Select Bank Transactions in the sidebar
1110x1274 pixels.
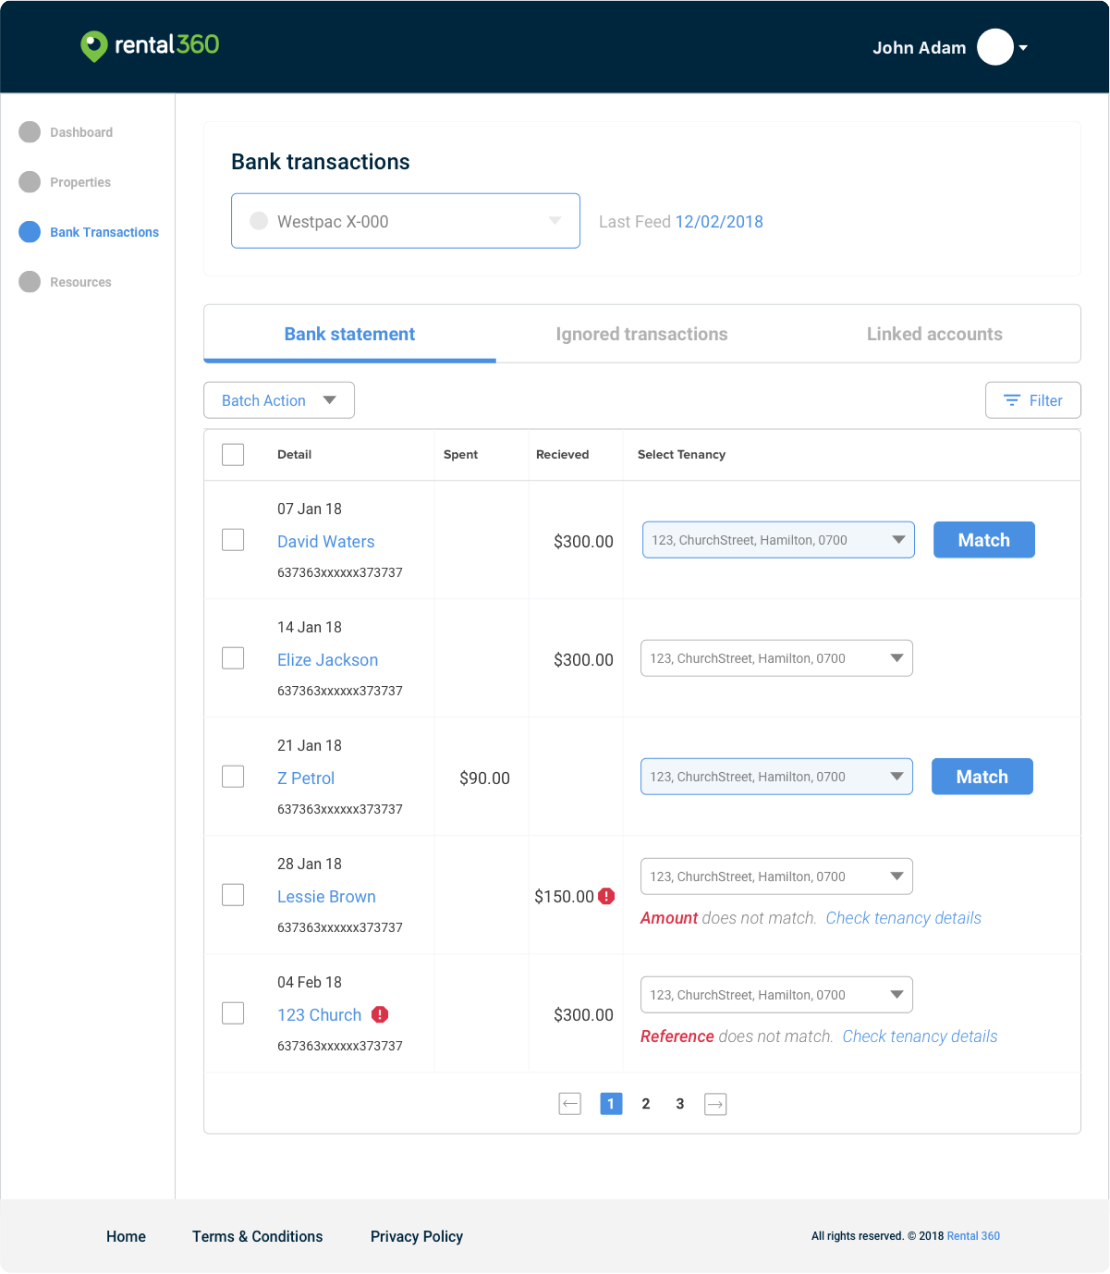click(104, 232)
